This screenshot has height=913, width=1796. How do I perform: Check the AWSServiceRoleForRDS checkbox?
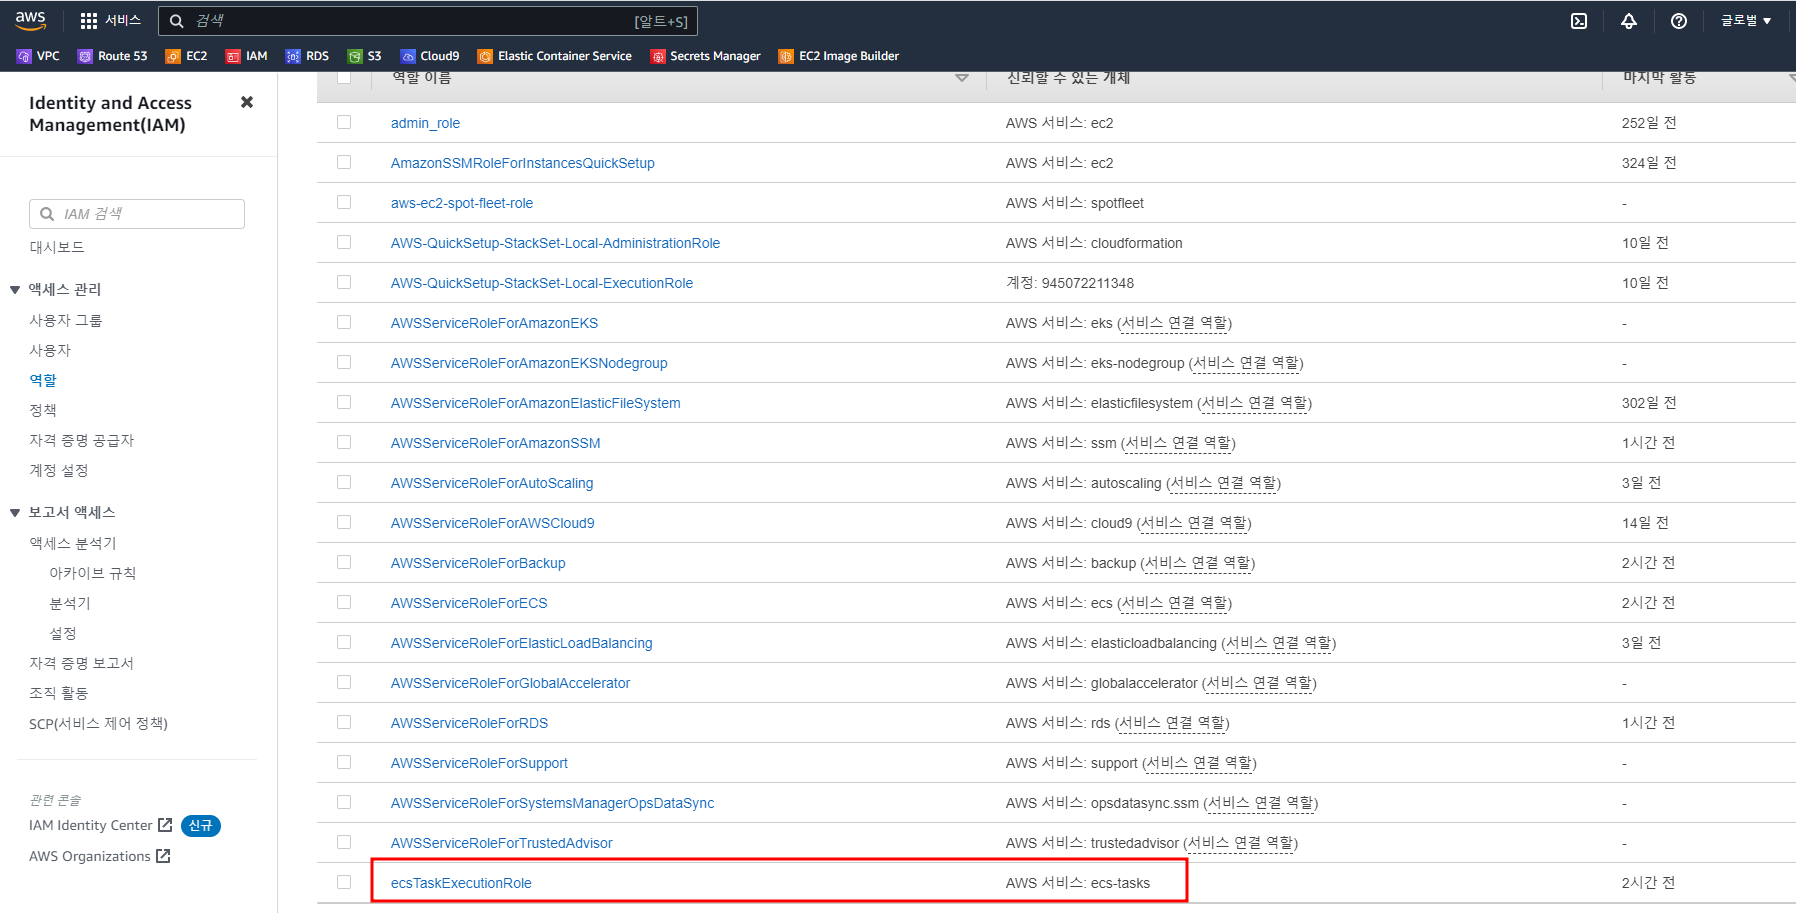click(x=344, y=722)
